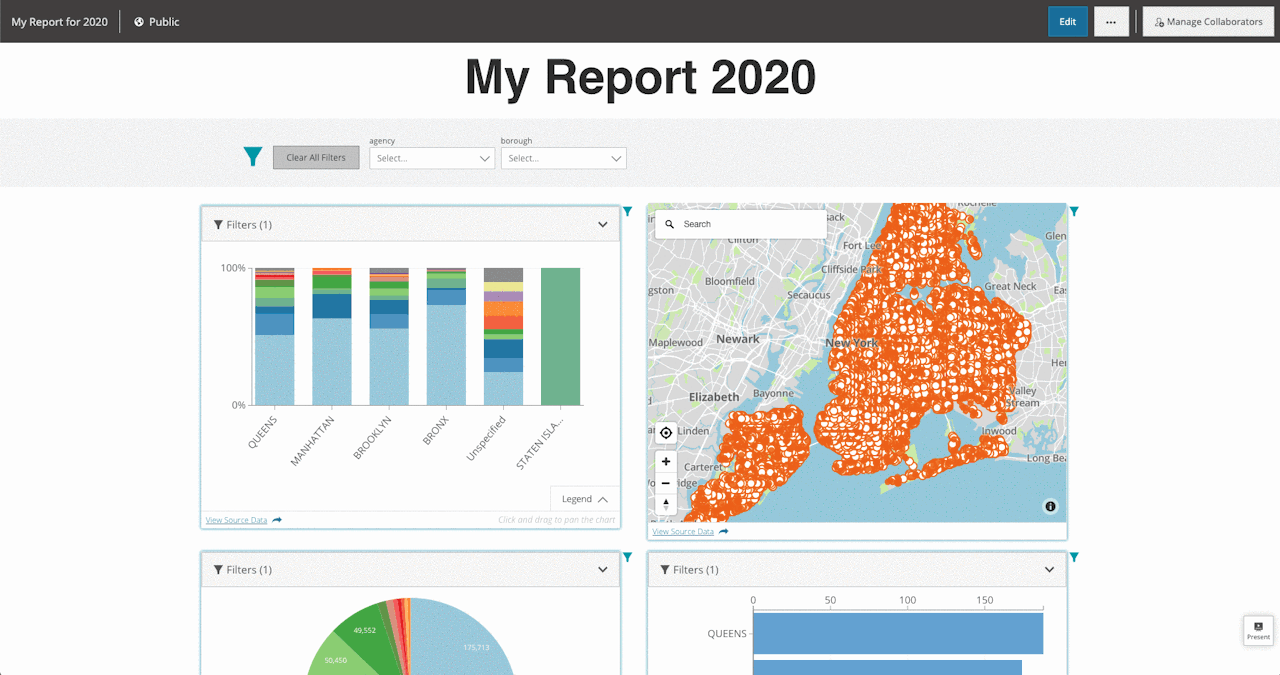Click the large teal filter funnel icon
The height and width of the screenshot is (675, 1280).
click(x=253, y=157)
